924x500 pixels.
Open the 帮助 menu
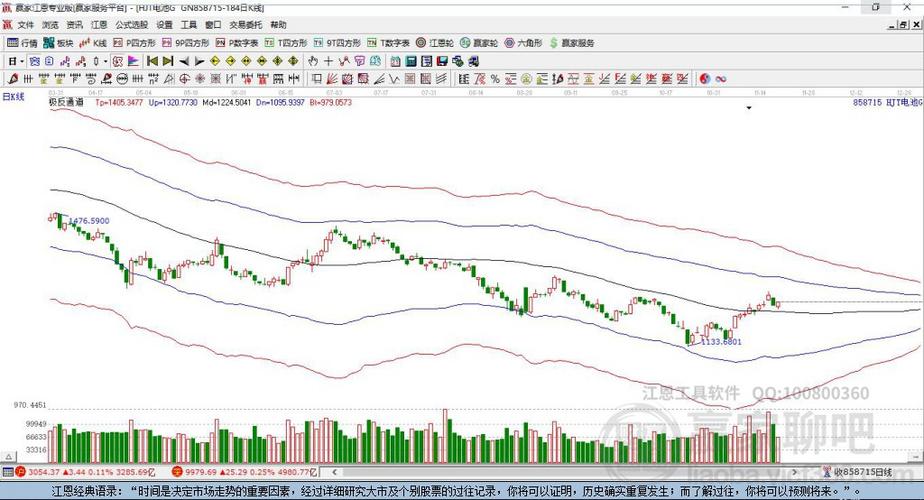click(278, 25)
